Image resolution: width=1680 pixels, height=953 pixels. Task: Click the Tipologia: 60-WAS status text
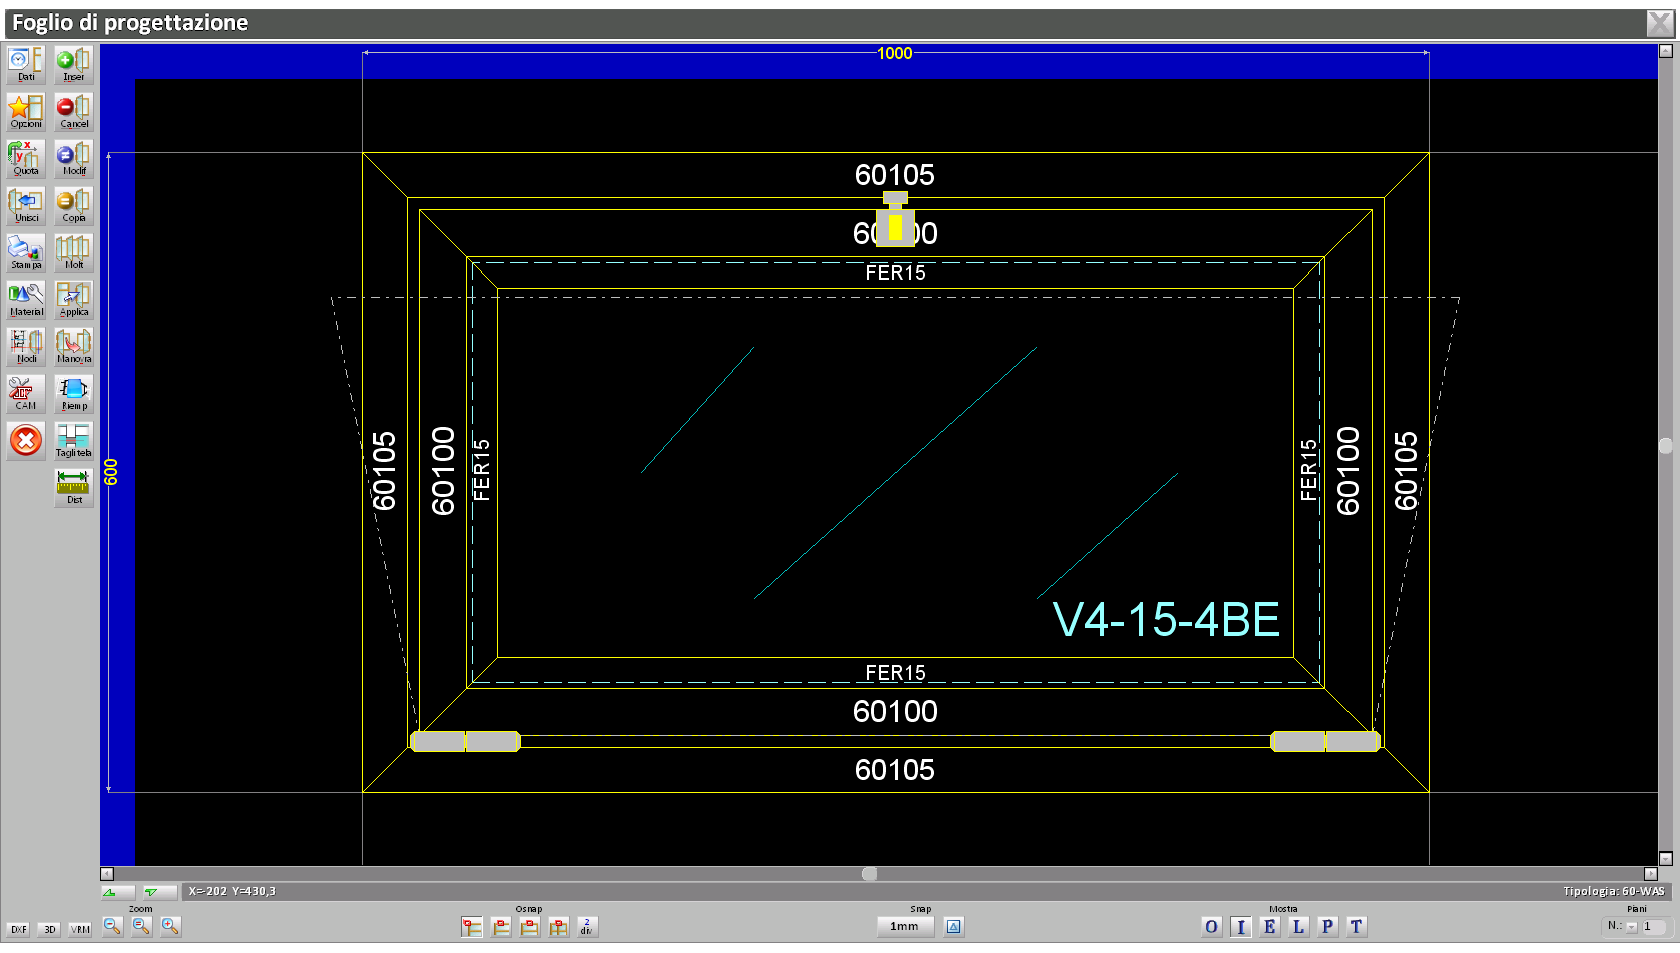(x=1613, y=892)
